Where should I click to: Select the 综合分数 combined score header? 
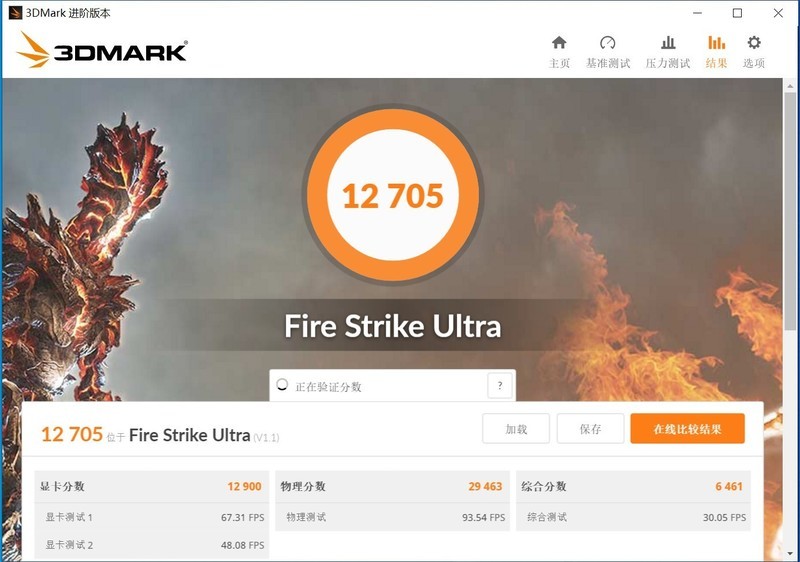click(x=633, y=487)
